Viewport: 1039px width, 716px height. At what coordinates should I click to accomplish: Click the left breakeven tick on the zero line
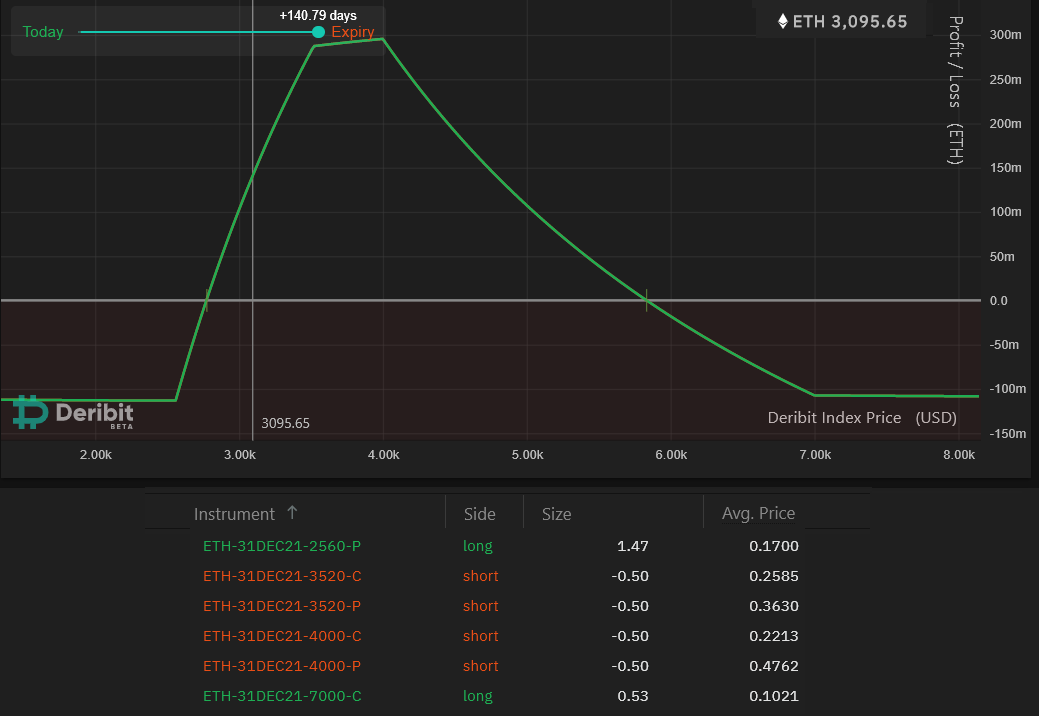(x=207, y=300)
